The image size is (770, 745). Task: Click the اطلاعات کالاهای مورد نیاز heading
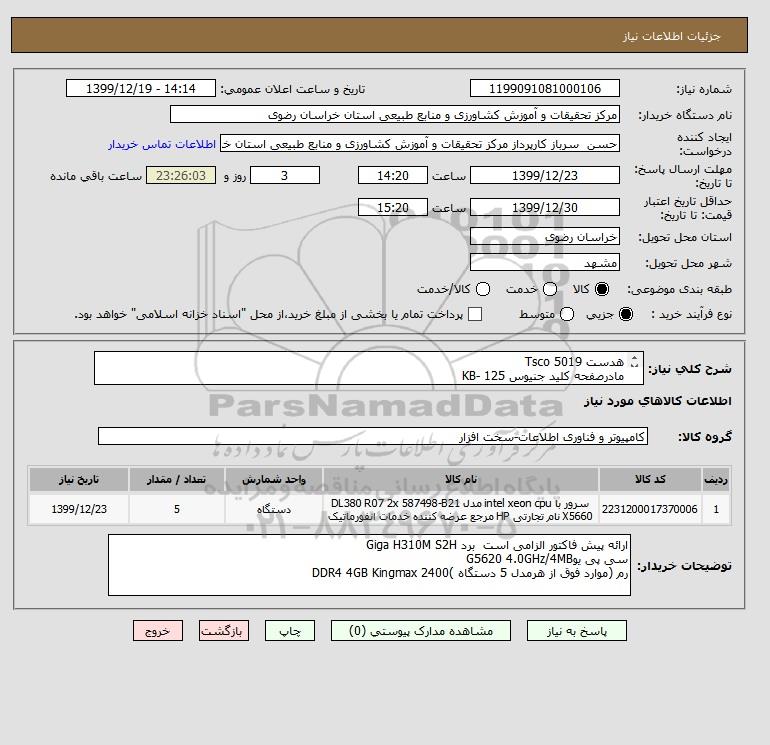[x=658, y=401]
